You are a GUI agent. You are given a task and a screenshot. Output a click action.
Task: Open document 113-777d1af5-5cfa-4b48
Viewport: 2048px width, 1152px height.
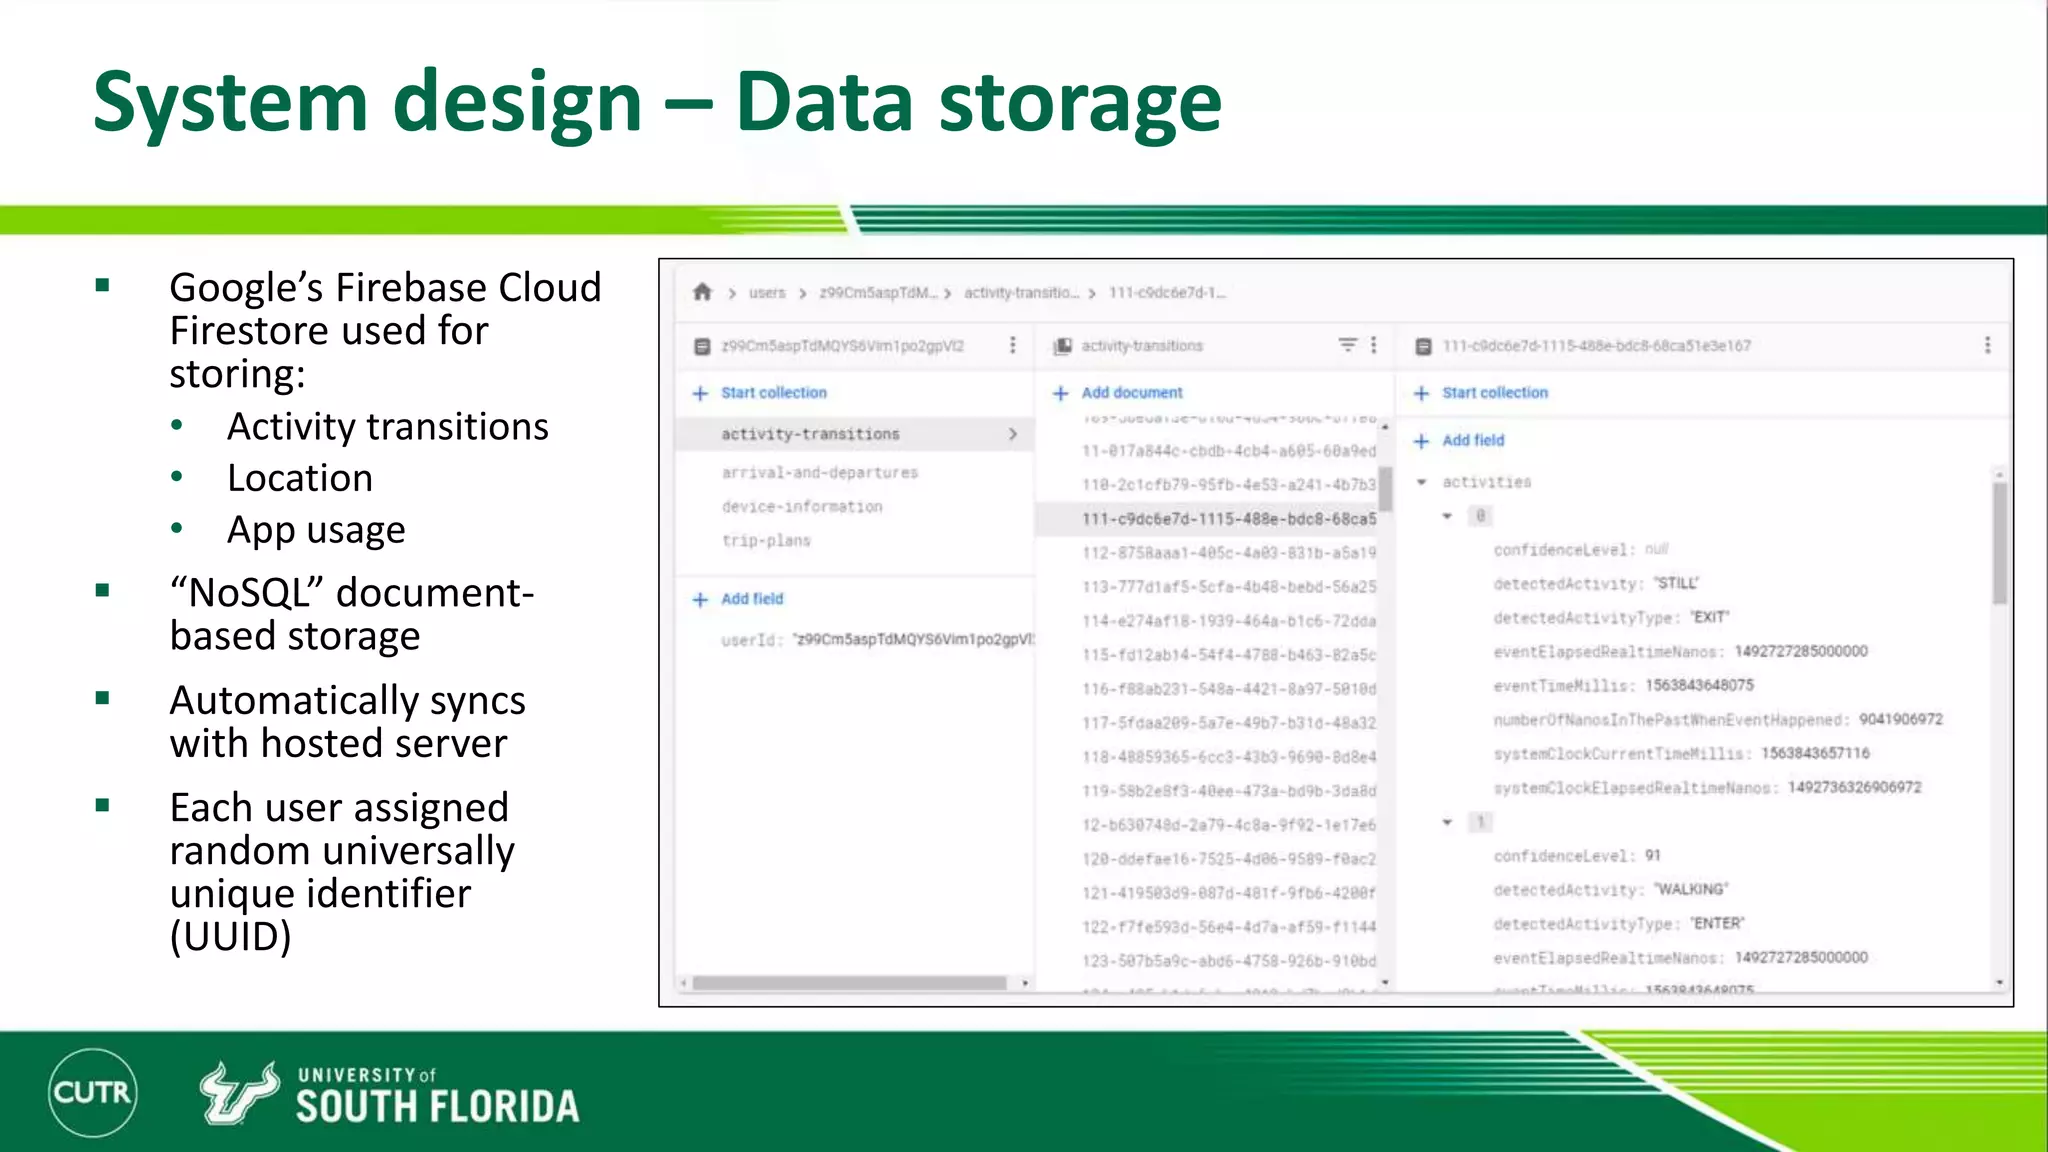1229,587
